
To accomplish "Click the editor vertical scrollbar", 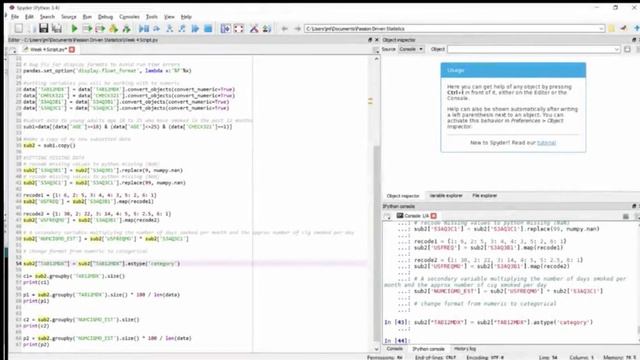I will 376,243.
